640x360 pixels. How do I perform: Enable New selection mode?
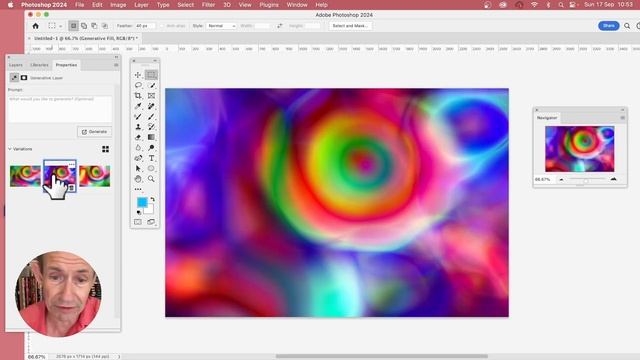click(73, 26)
